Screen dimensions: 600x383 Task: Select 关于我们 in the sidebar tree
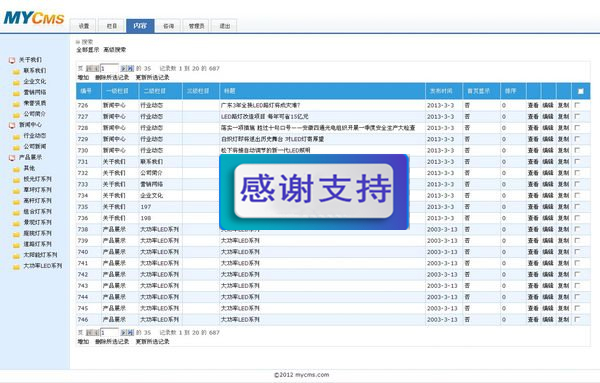(x=30, y=60)
